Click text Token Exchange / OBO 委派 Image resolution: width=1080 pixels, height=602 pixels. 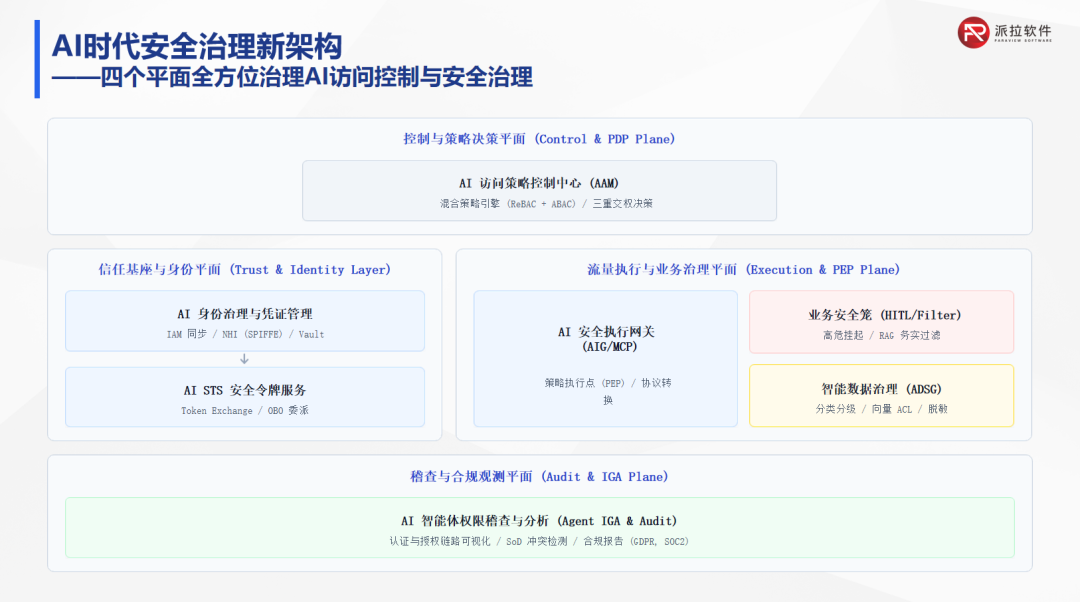(245, 411)
